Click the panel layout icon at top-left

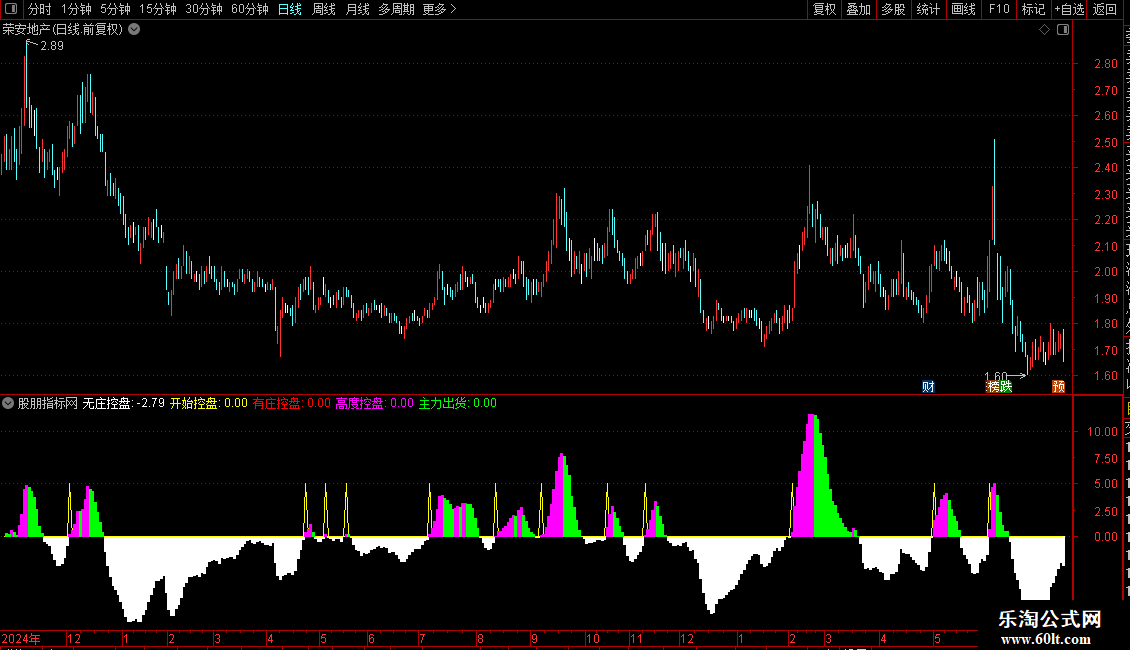pyautogui.click(x=11, y=9)
